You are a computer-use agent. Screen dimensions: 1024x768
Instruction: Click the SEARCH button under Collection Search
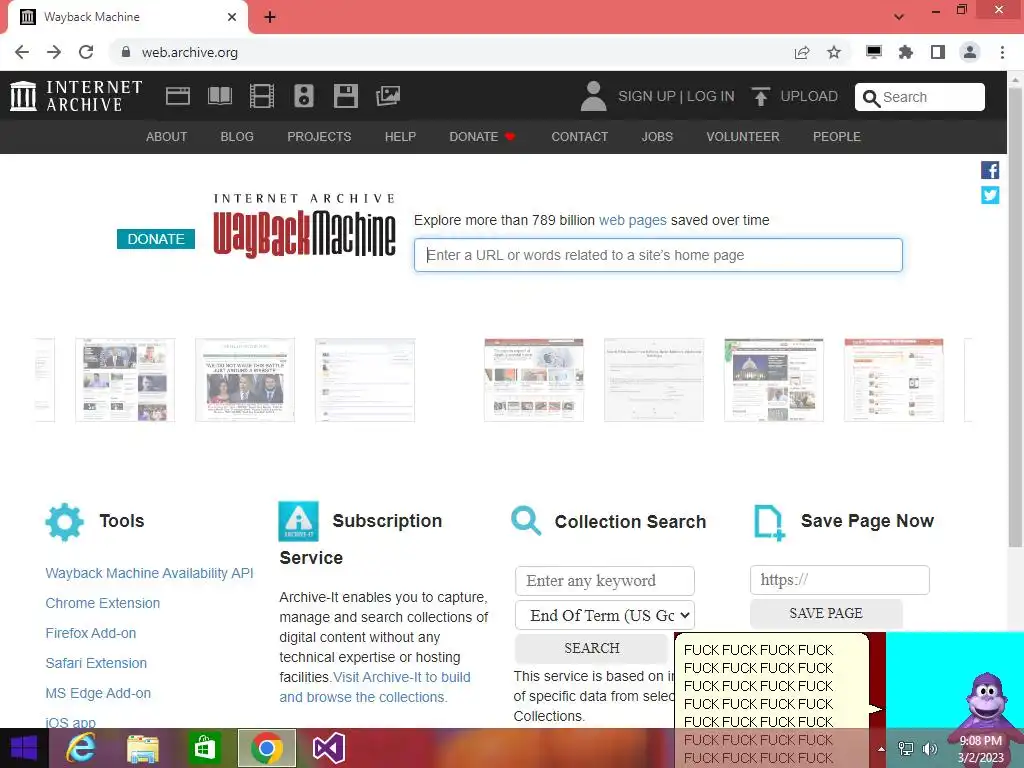pos(592,648)
